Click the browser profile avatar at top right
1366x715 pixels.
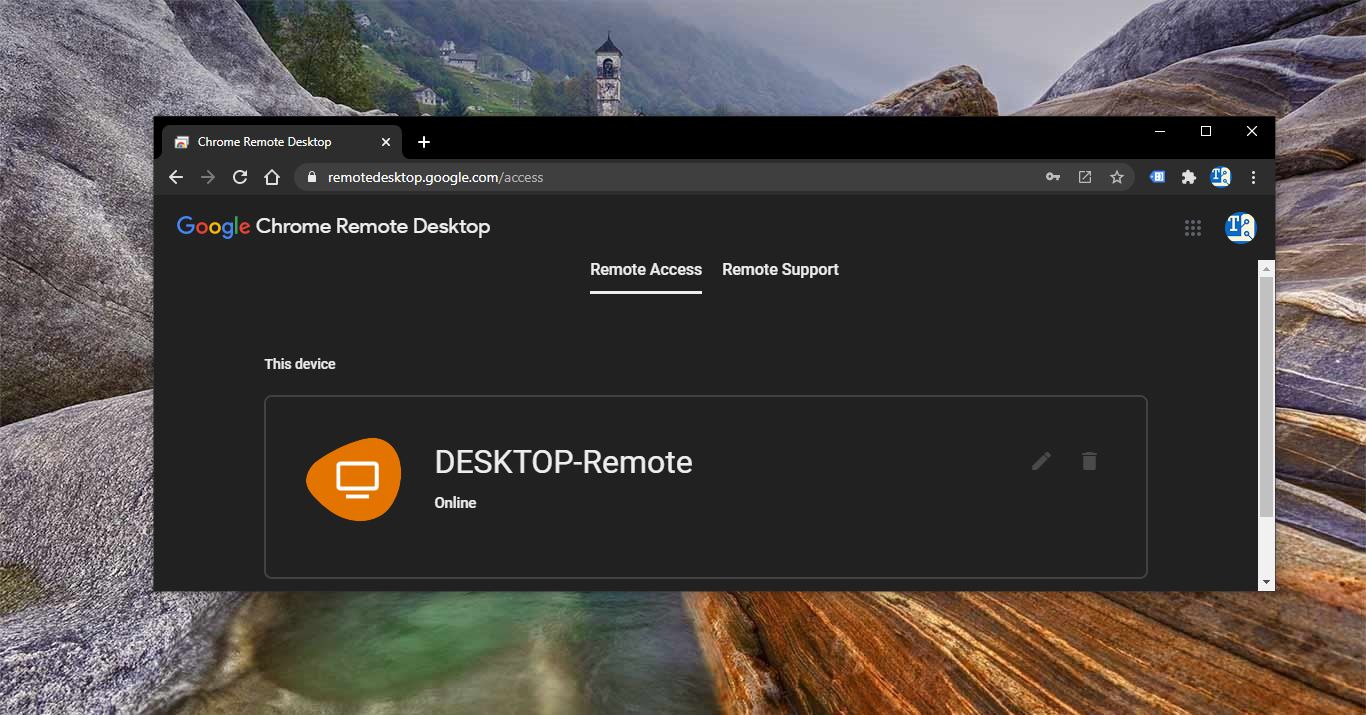pyautogui.click(x=1220, y=176)
